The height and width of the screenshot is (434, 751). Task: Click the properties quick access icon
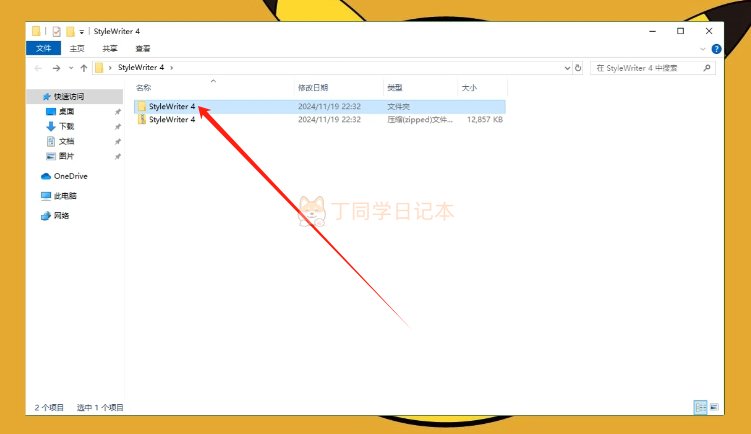[x=57, y=32]
